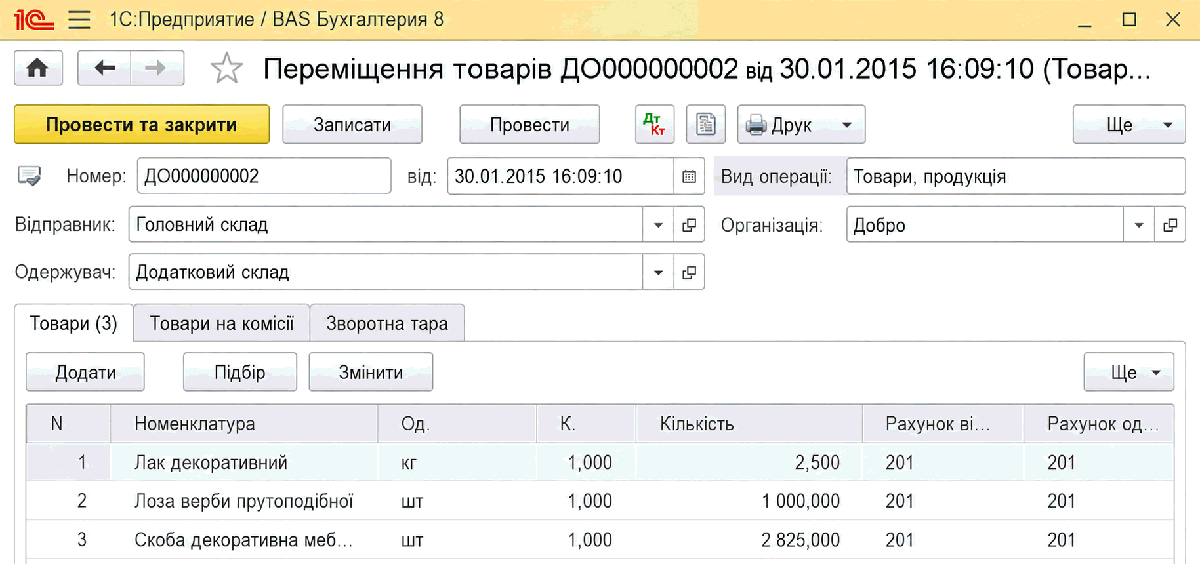Click the Вид операції field
1200x564 pixels.
point(1015,177)
